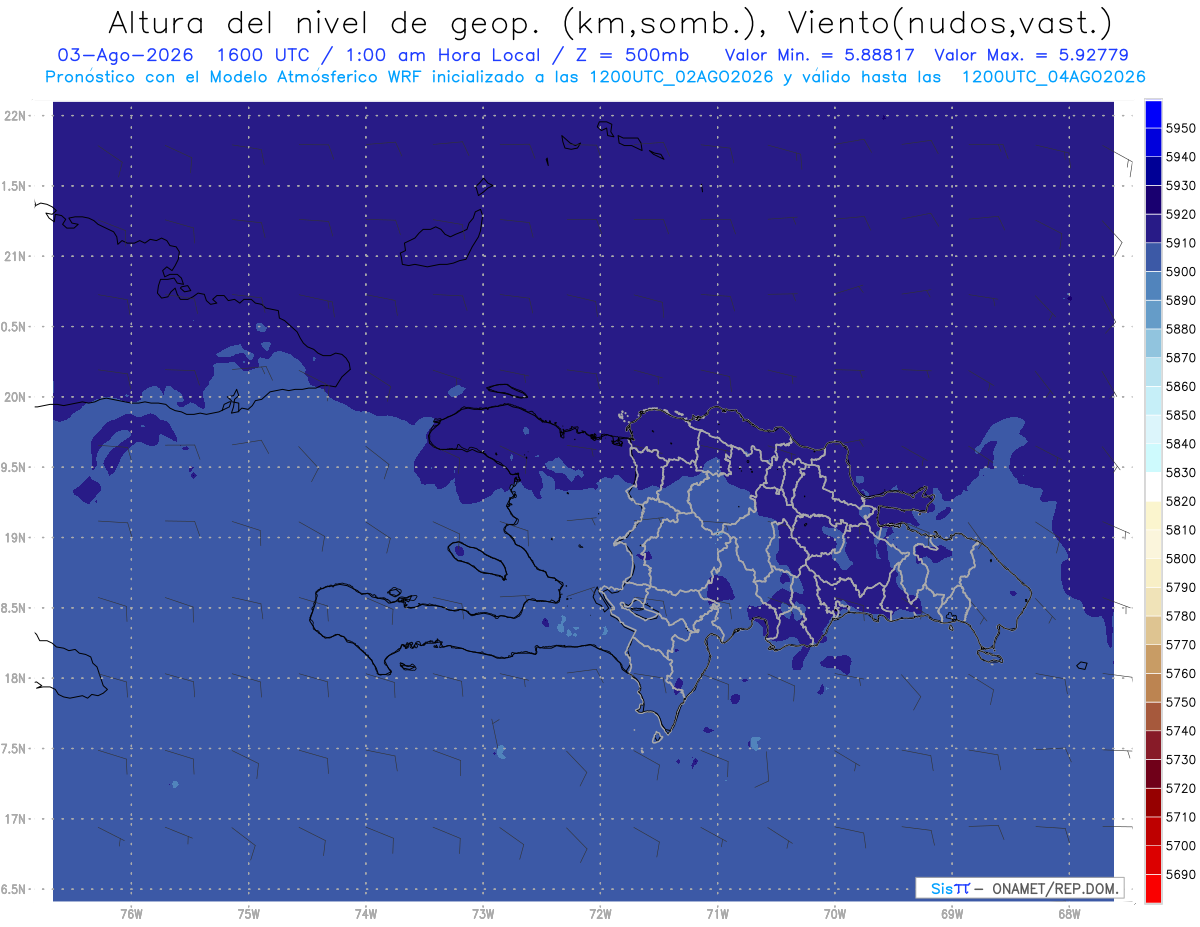Click the 74W longitude label
The height and width of the screenshot is (927, 1200).
365,913
